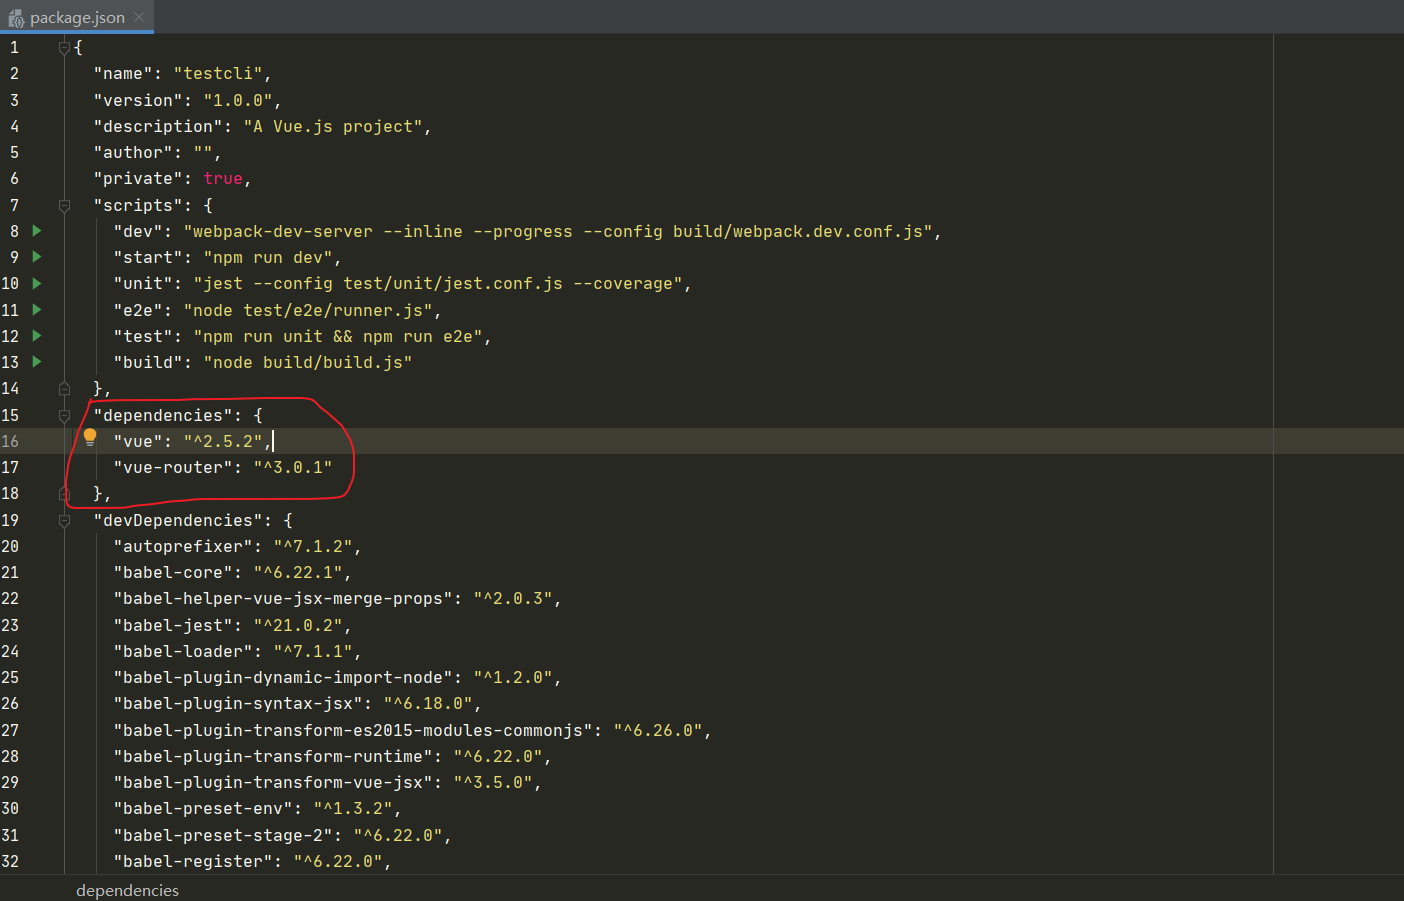Click the jest config command string

click(x=438, y=283)
